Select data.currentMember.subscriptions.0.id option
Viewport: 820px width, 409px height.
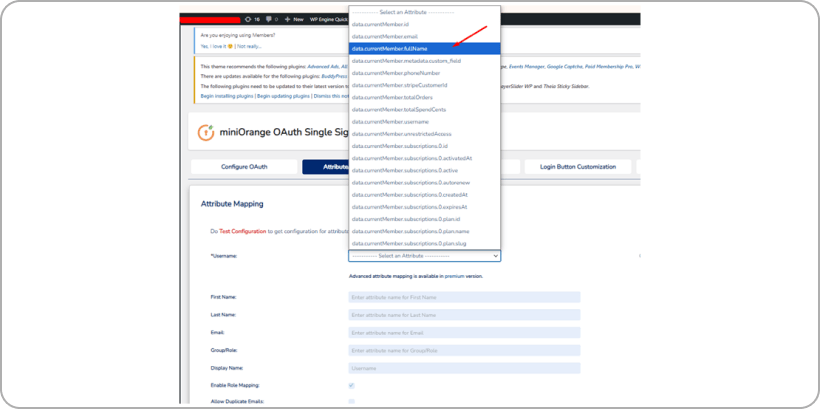(425, 146)
